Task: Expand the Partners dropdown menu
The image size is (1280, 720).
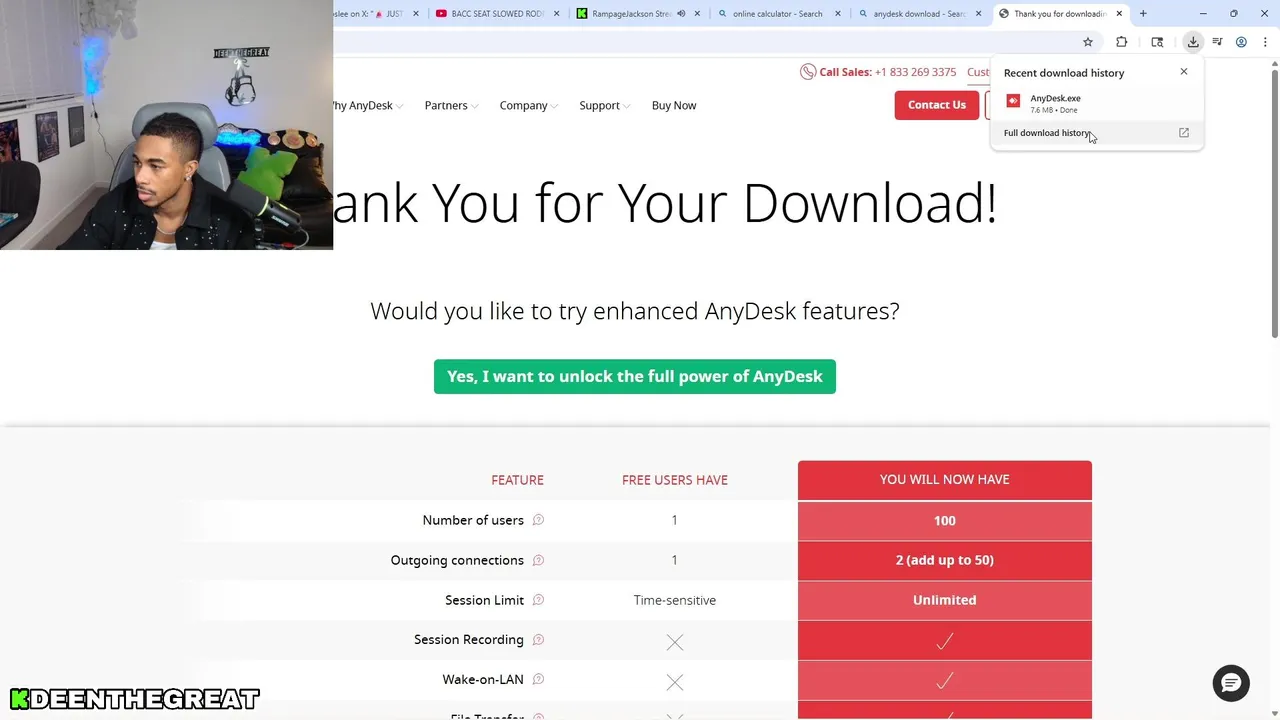Action: click(x=451, y=106)
